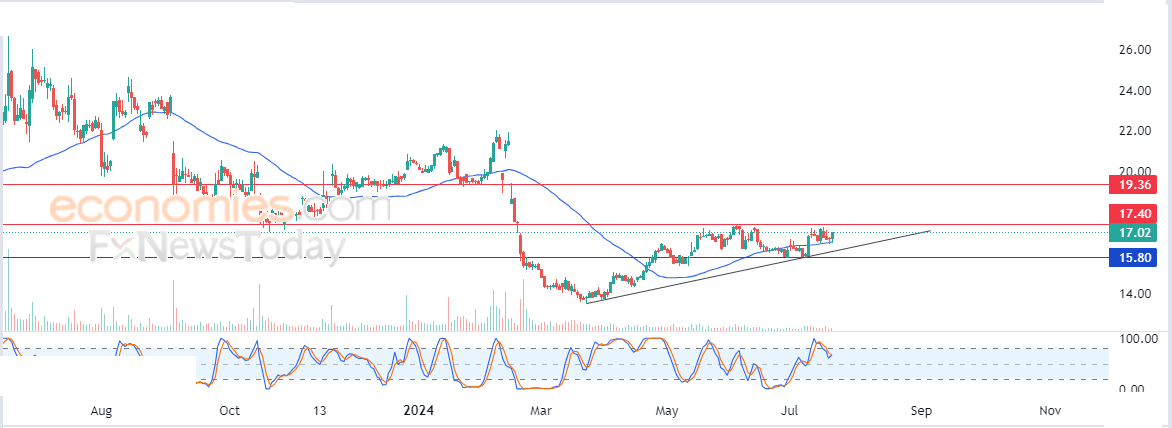1172x428 pixels.
Task: Select the 17.02 current price label
Action: coord(1133,233)
